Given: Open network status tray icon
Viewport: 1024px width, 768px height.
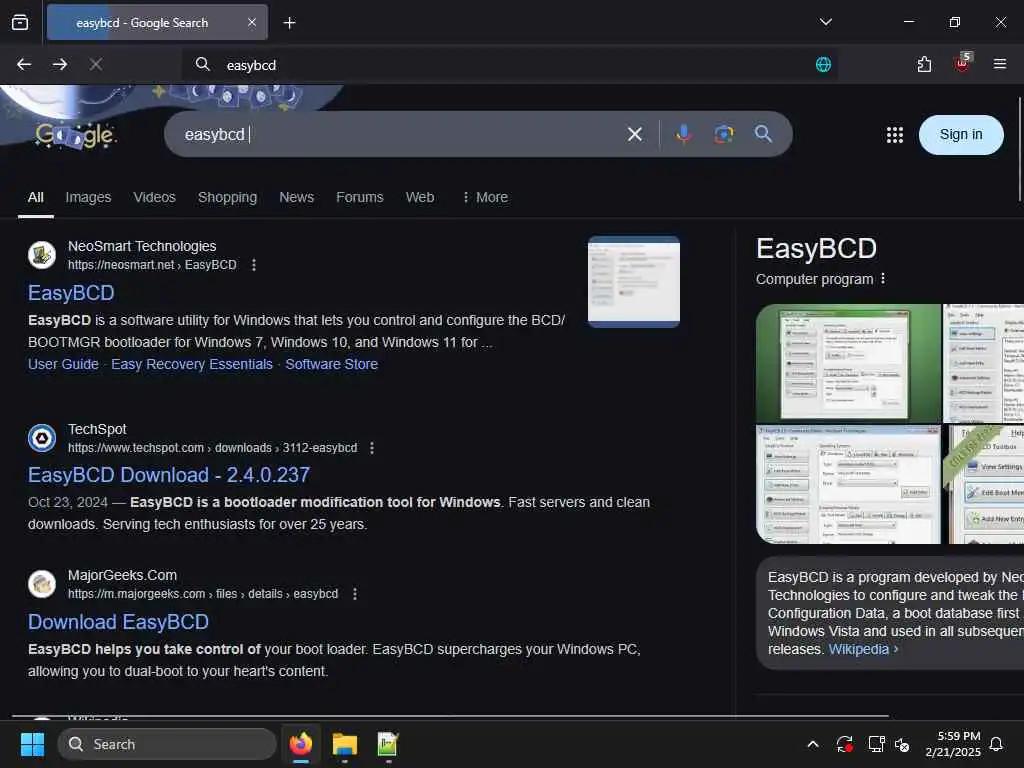Looking at the screenshot, I should coord(876,744).
